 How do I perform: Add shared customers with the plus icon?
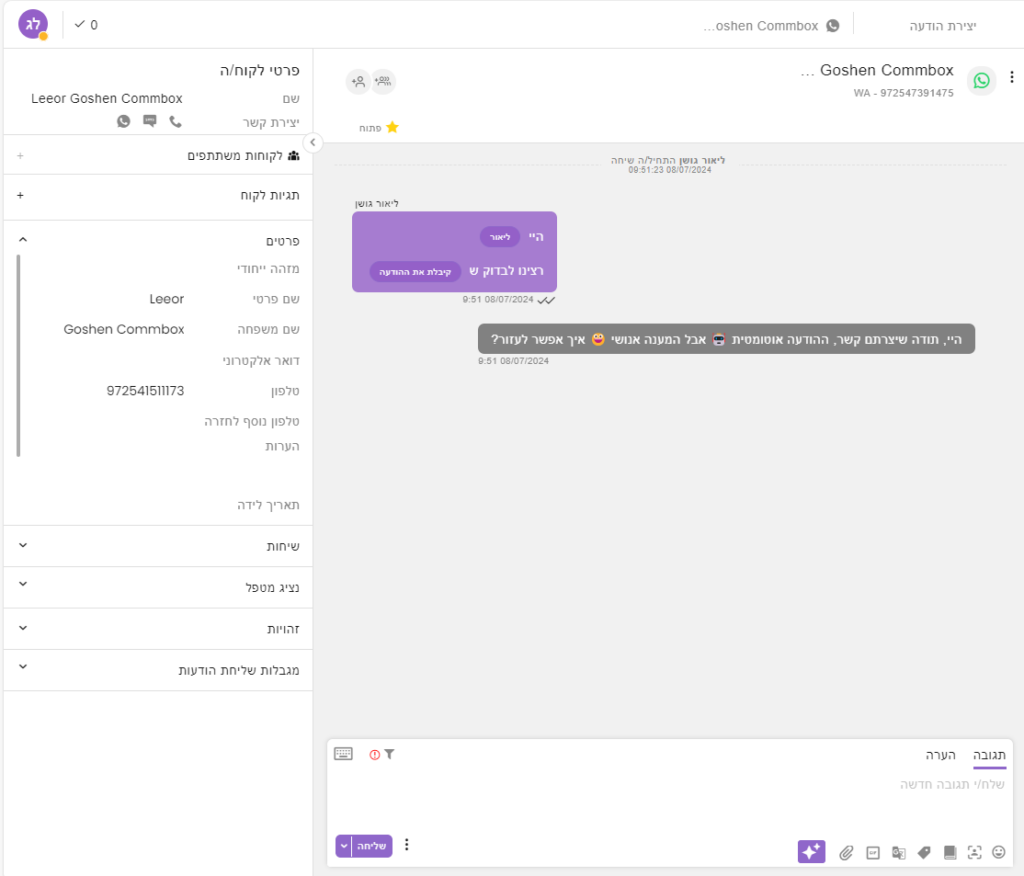point(20,155)
